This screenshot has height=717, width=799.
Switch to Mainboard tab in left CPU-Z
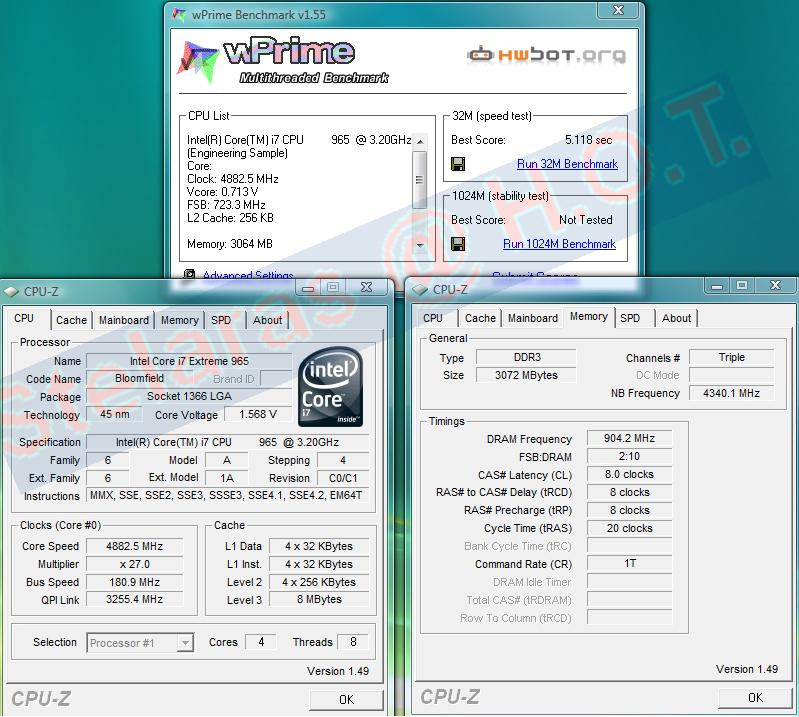click(124, 320)
